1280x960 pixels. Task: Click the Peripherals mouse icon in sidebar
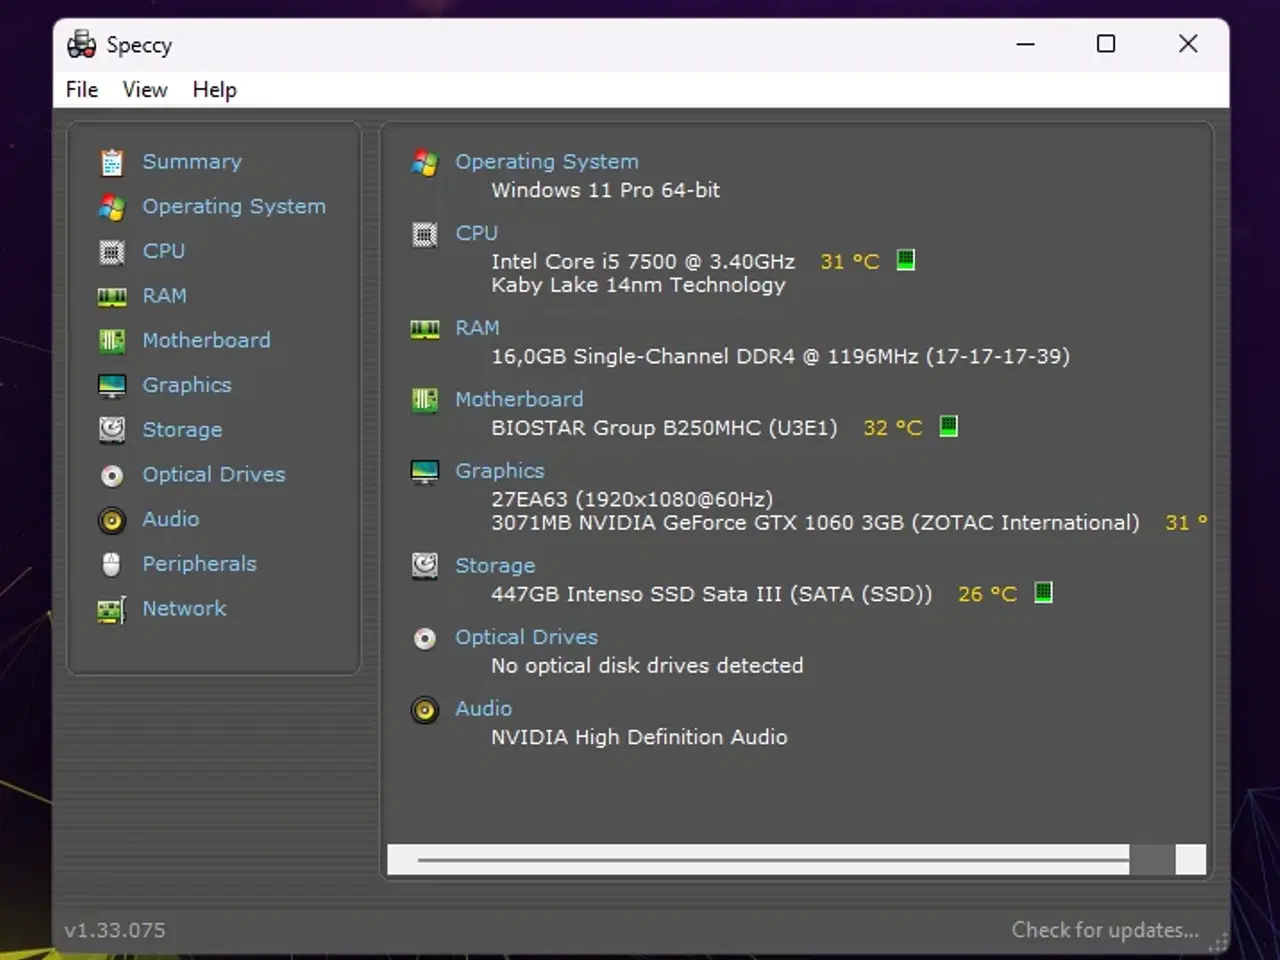coord(112,564)
